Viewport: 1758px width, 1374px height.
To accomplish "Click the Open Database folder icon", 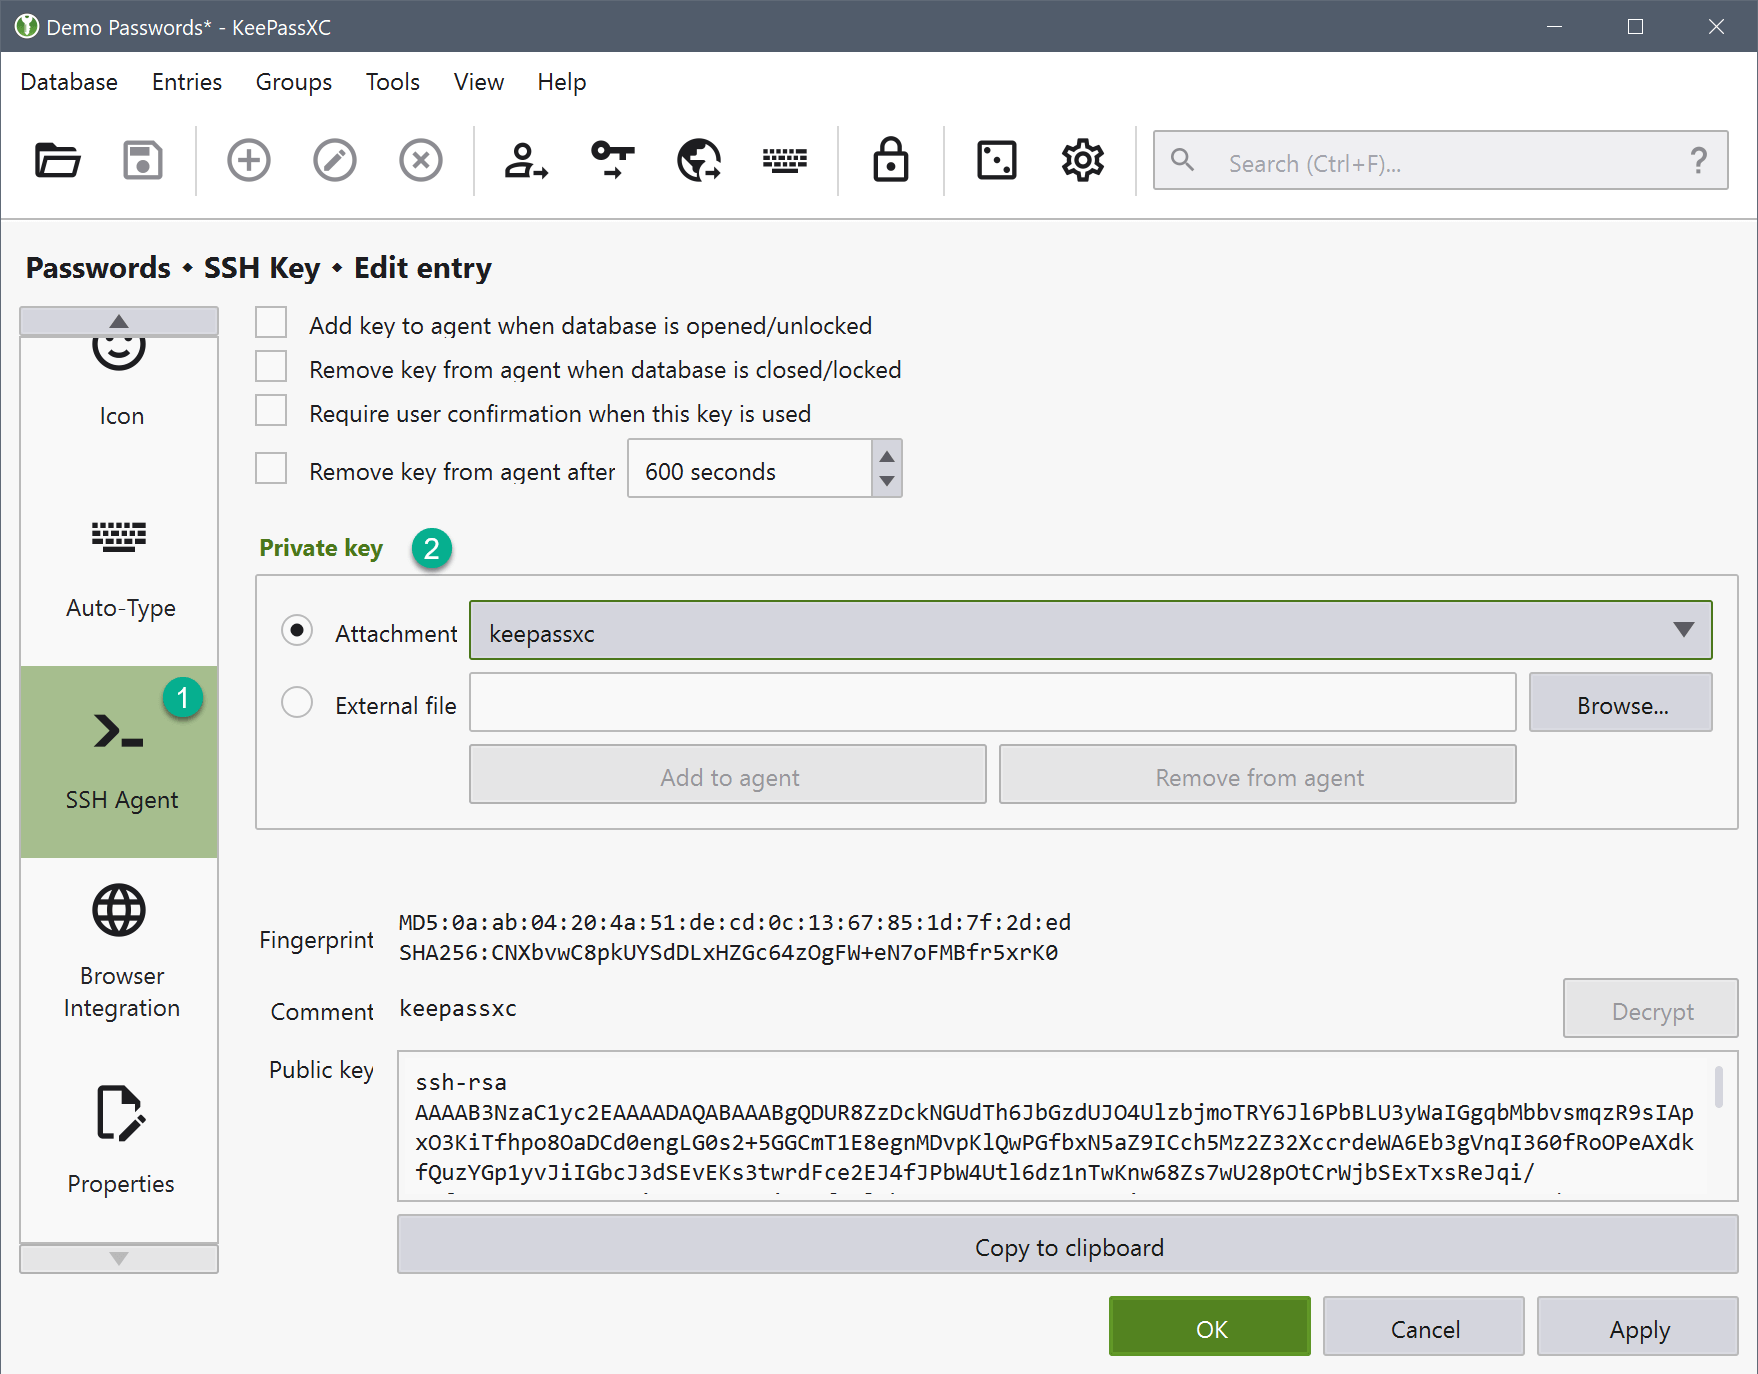I will tap(57, 160).
